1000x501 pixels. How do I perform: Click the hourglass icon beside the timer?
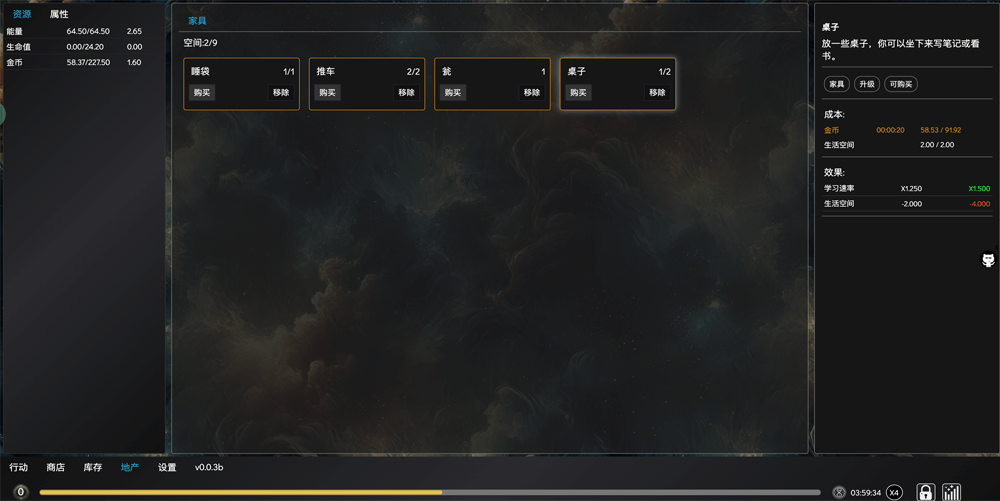click(x=839, y=492)
